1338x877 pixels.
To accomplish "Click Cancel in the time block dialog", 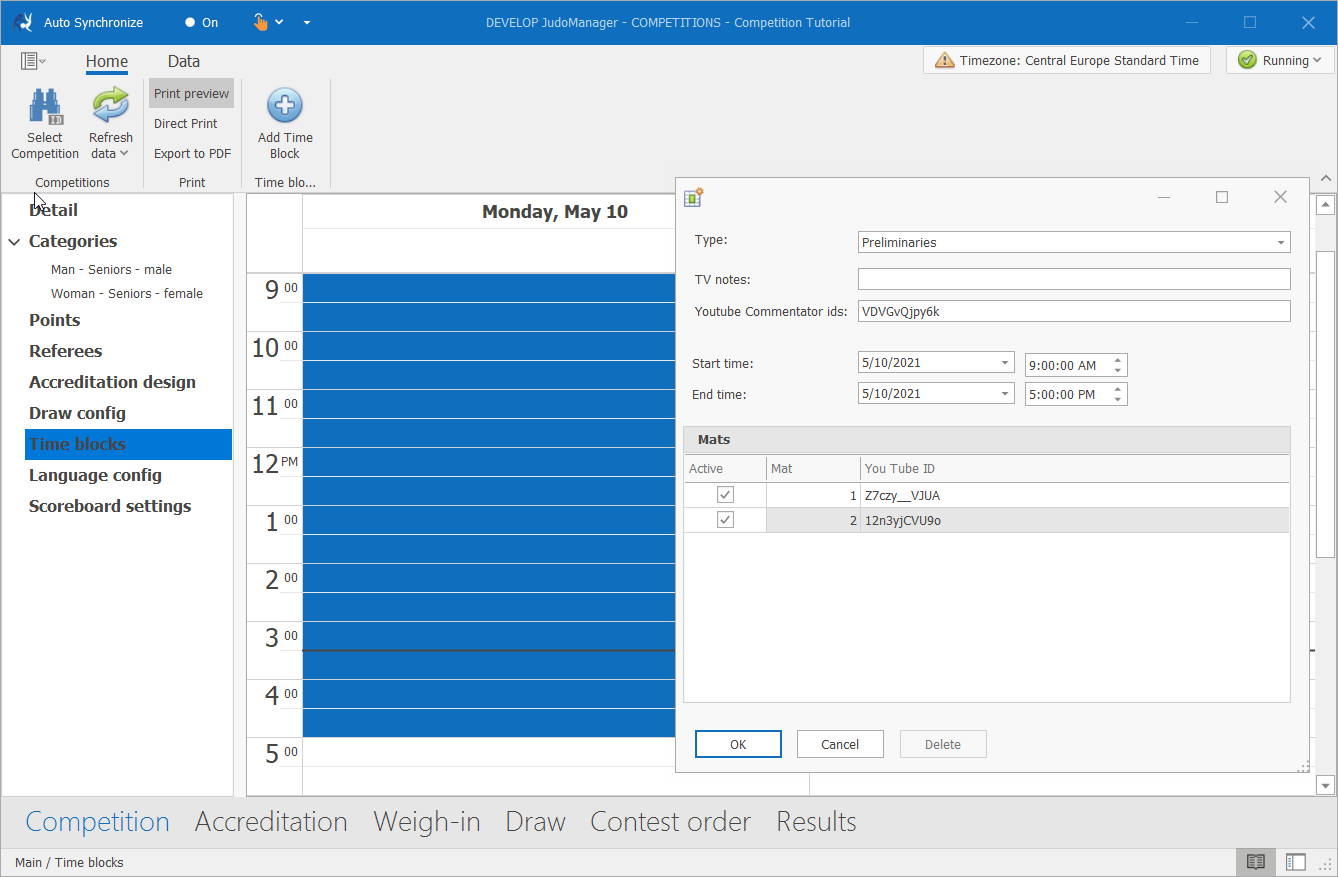I will click(840, 744).
